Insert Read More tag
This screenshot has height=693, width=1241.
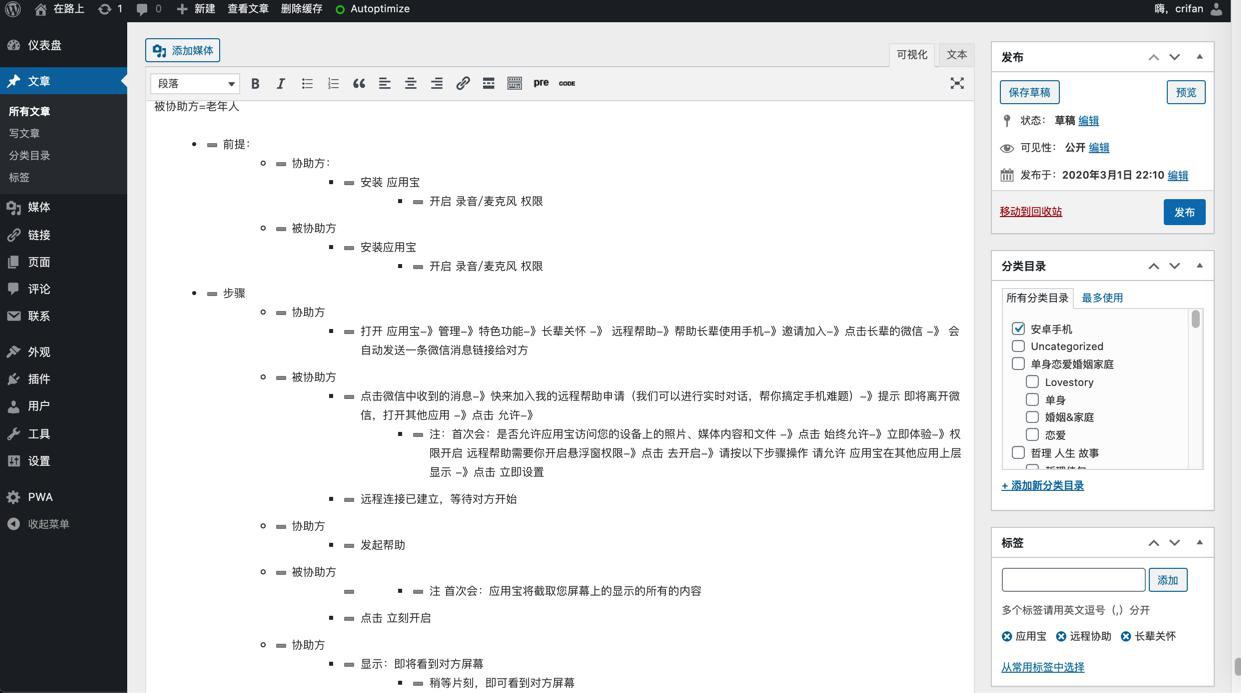tap(488, 83)
